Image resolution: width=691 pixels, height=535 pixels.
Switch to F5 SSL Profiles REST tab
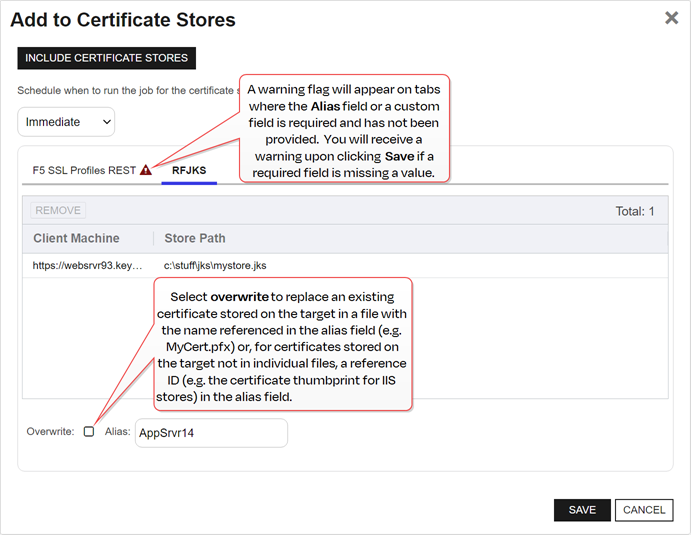tap(84, 170)
